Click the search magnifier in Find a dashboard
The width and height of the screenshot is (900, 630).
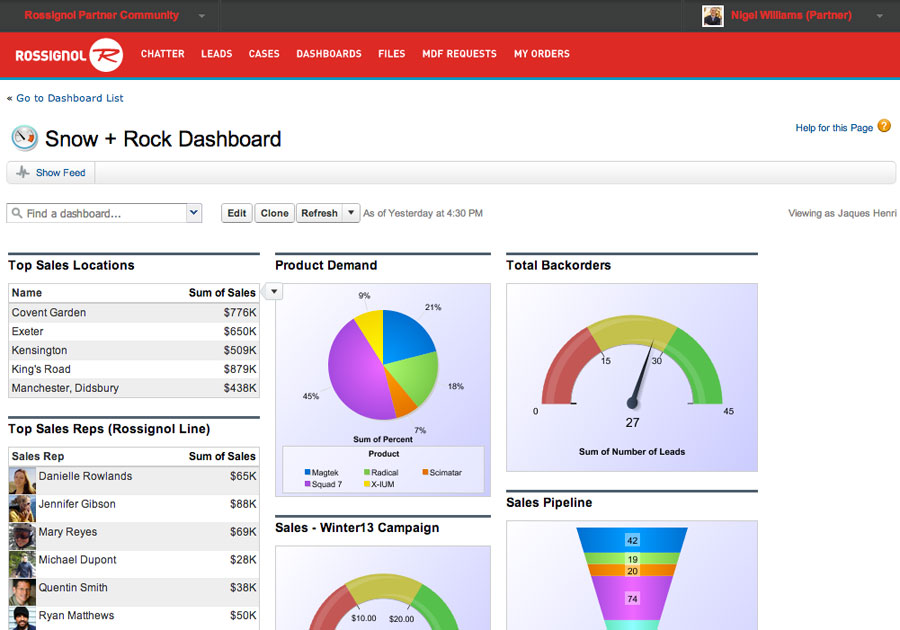[x=17, y=213]
